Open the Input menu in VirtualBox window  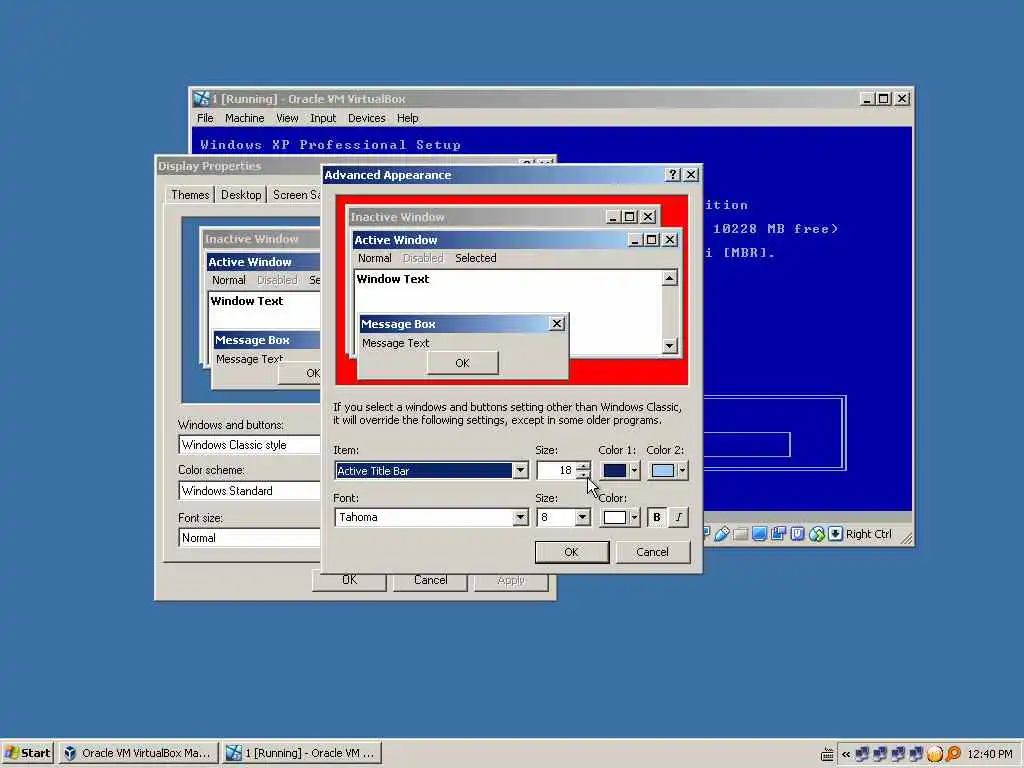pyautogui.click(x=323, y=118)
